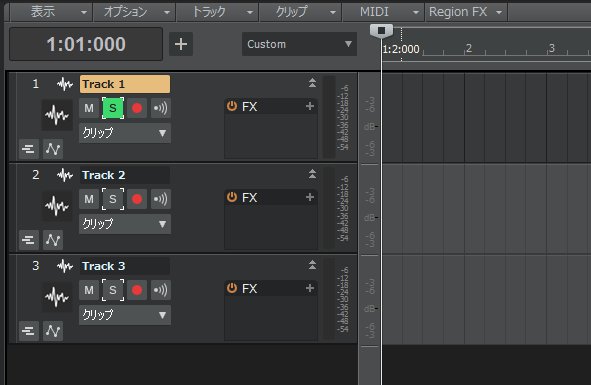
Task: Toggle Track 1 FX rack power
Action: [232, 106]
